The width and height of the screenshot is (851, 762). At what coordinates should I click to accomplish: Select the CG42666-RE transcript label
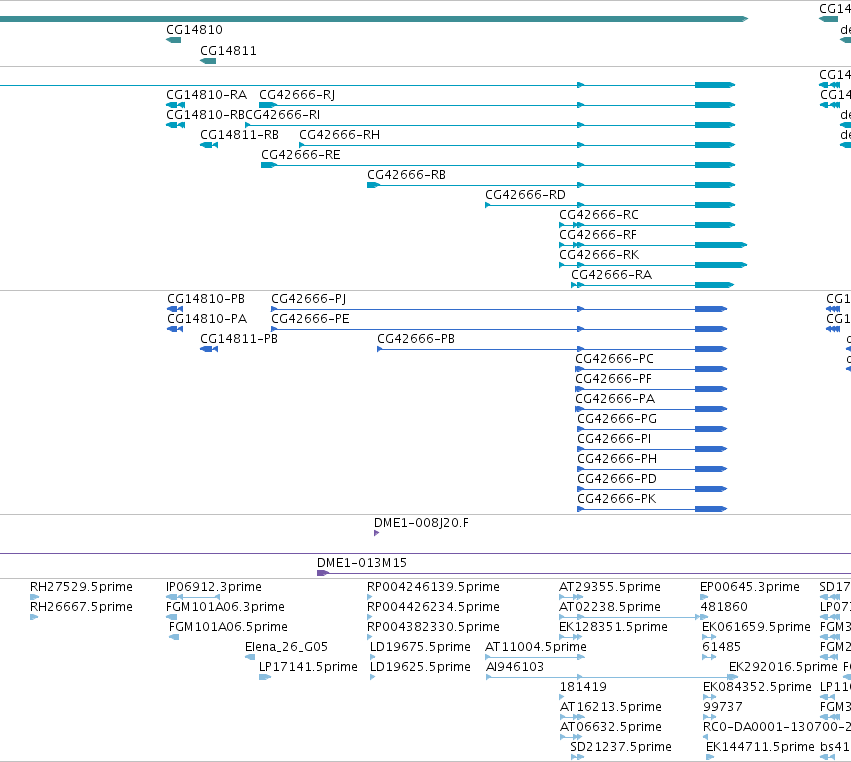[x=301, y=155]
